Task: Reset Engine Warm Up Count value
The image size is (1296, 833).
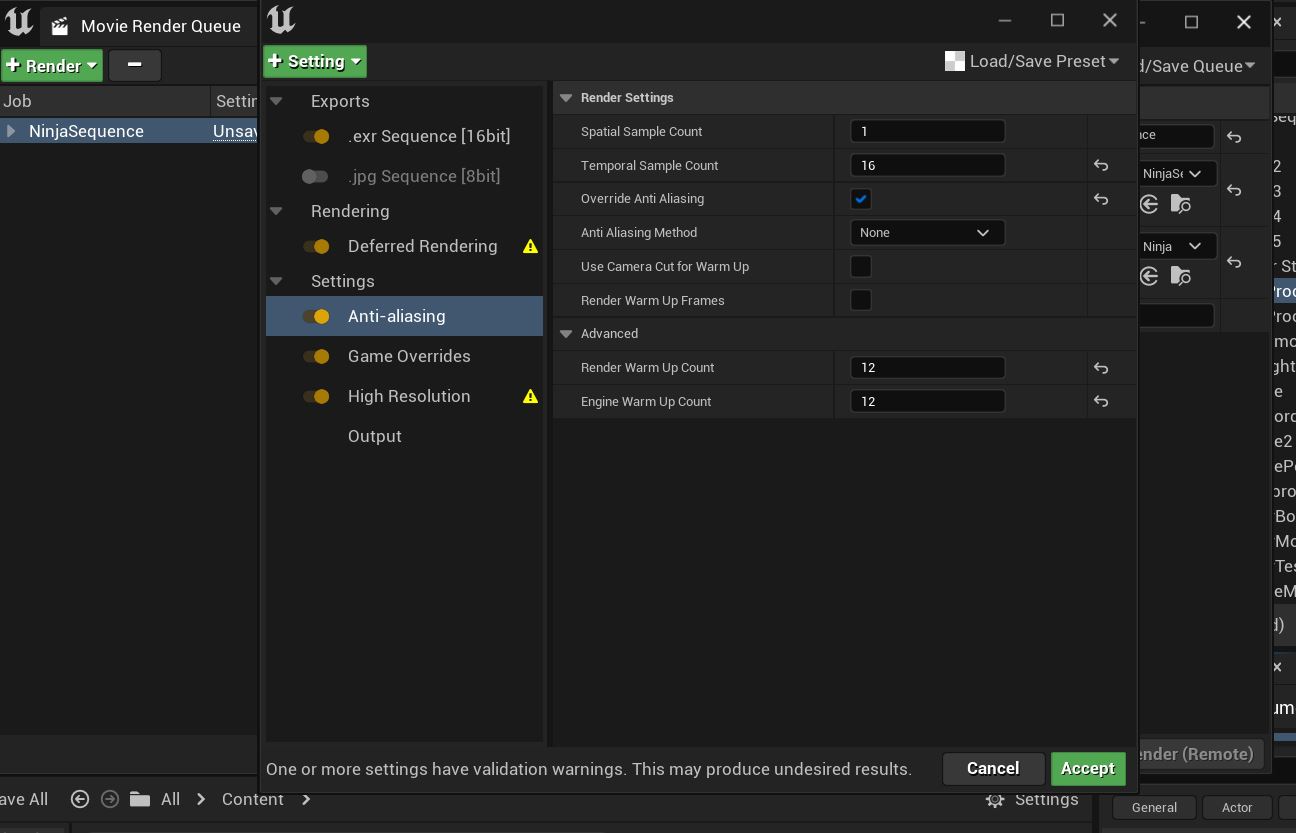Action: [1101, 402]
